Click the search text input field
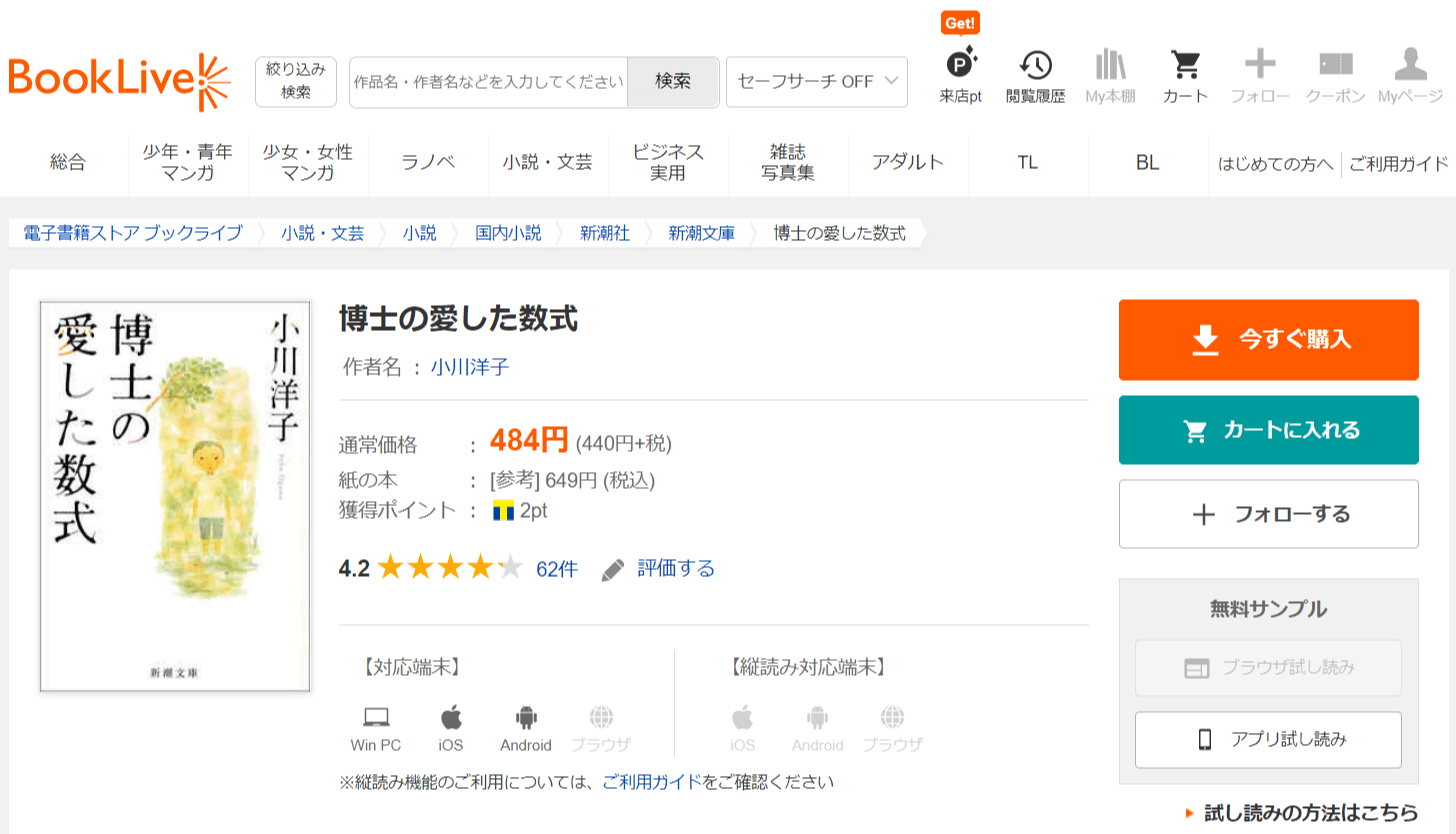The image size is (1456, 834). pos(489,82)
